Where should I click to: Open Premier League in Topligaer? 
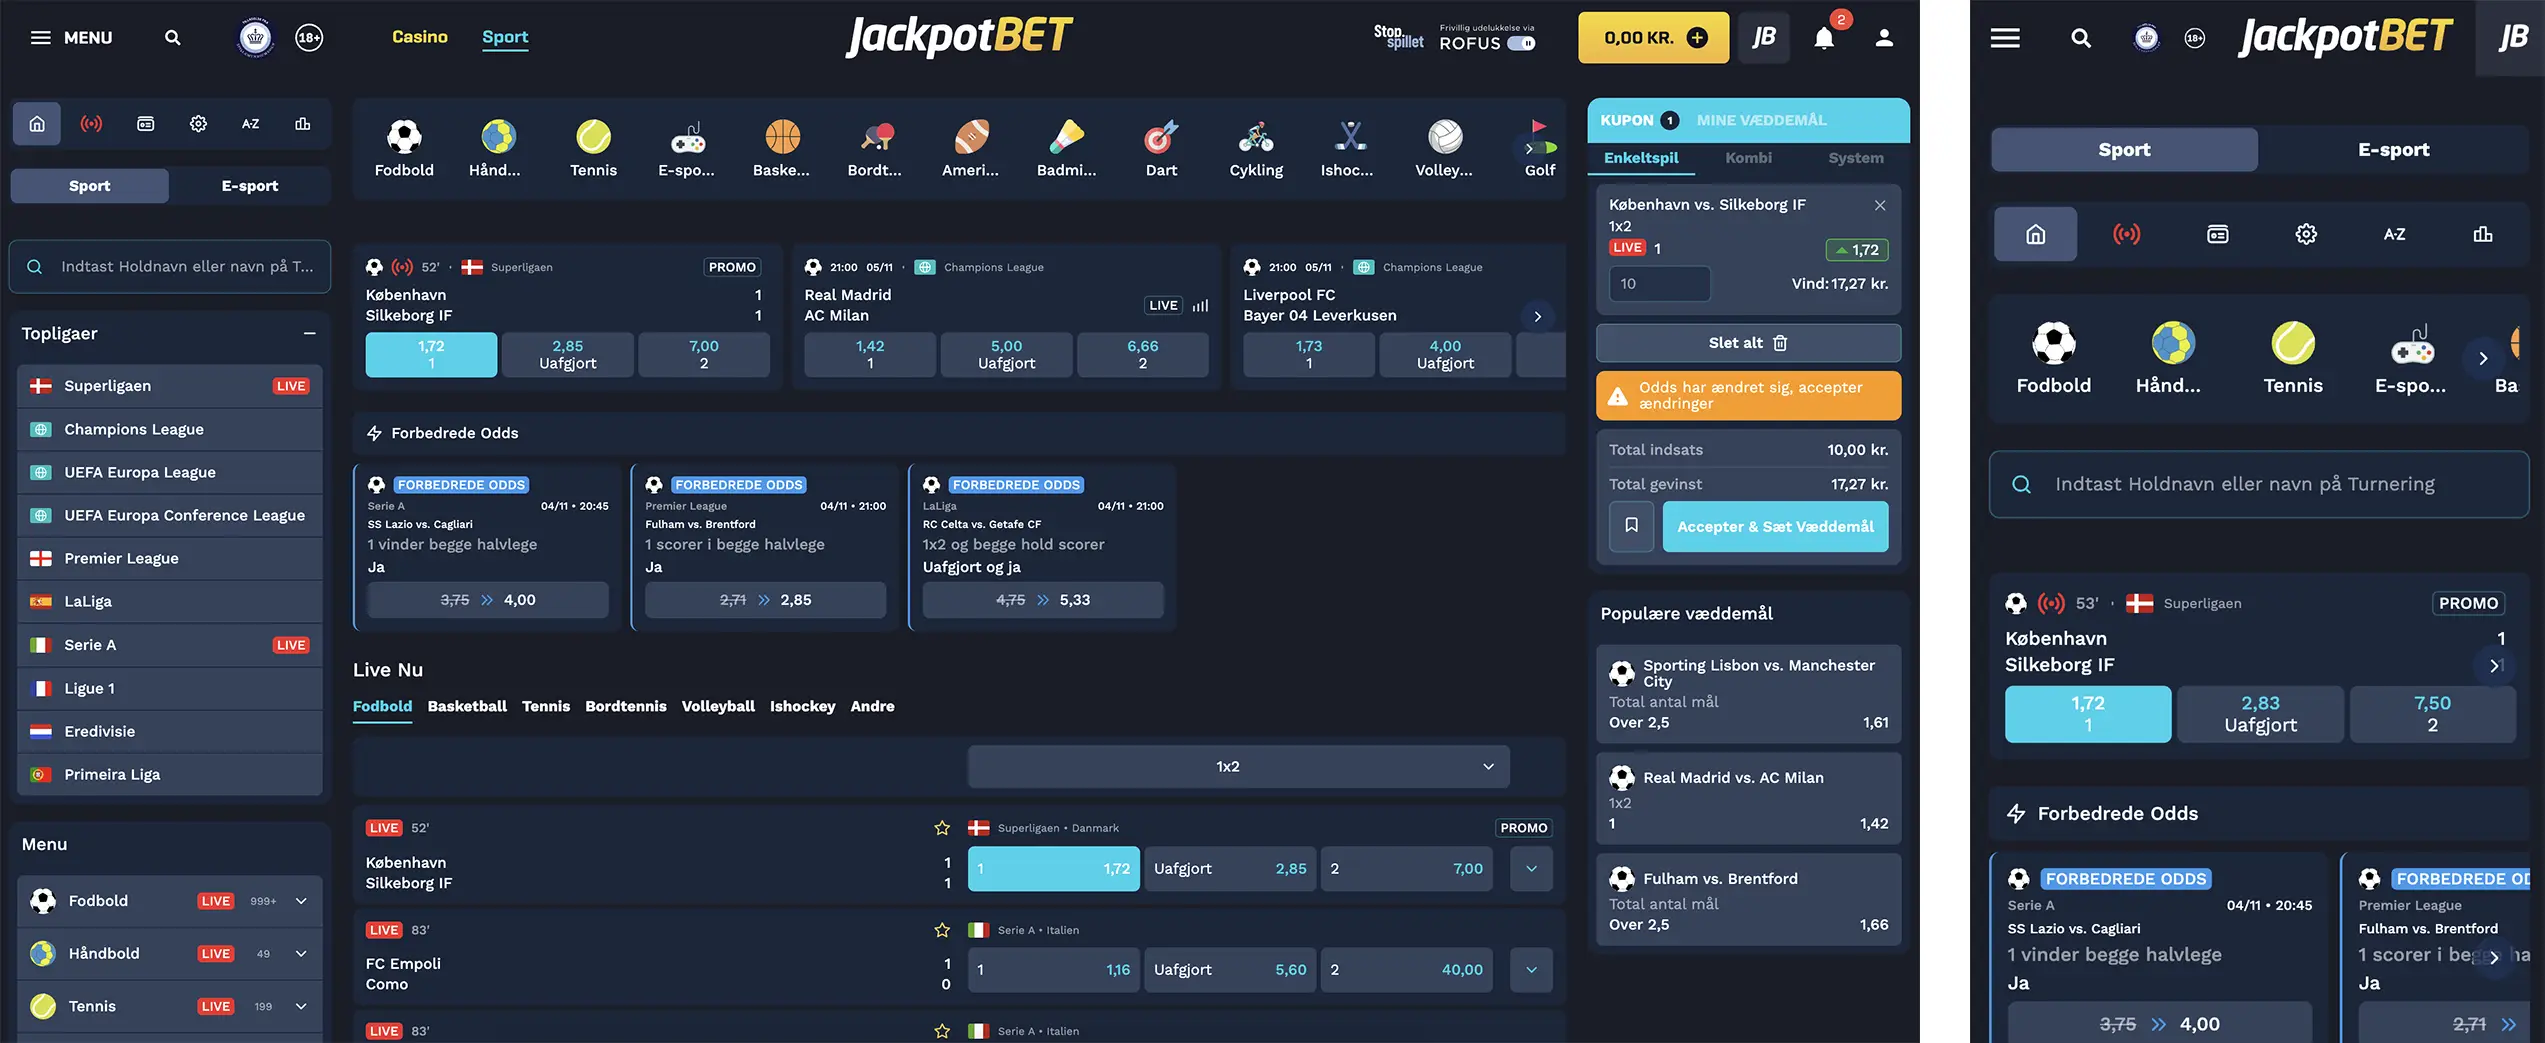(x=170, y=558)
